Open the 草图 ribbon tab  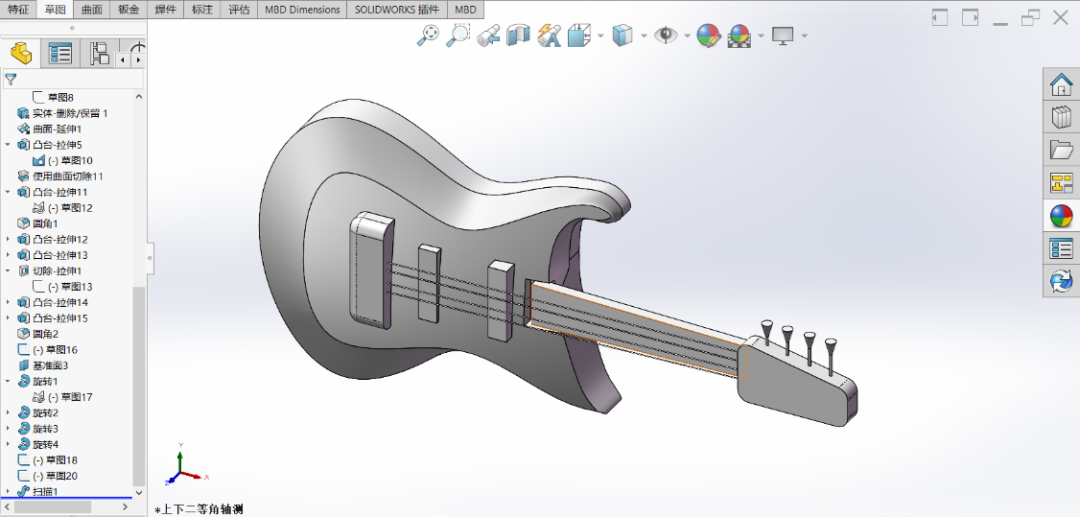[55, 10]
